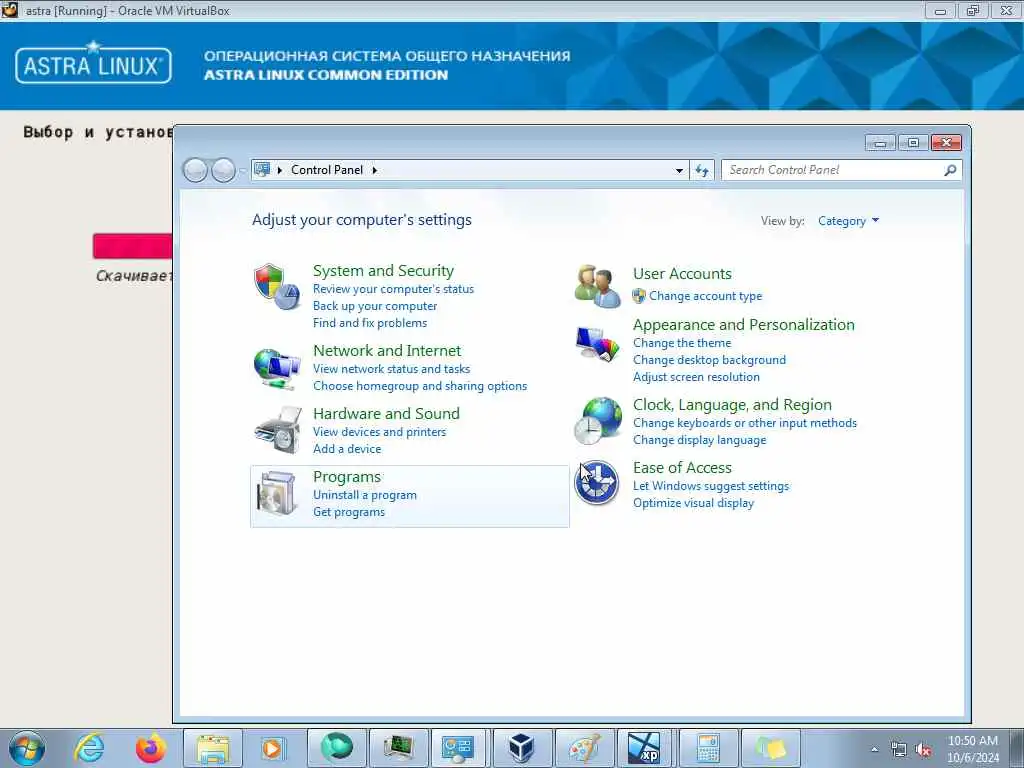Open Paint from the taskbar

pyautogui.click(x=584, y=748)
